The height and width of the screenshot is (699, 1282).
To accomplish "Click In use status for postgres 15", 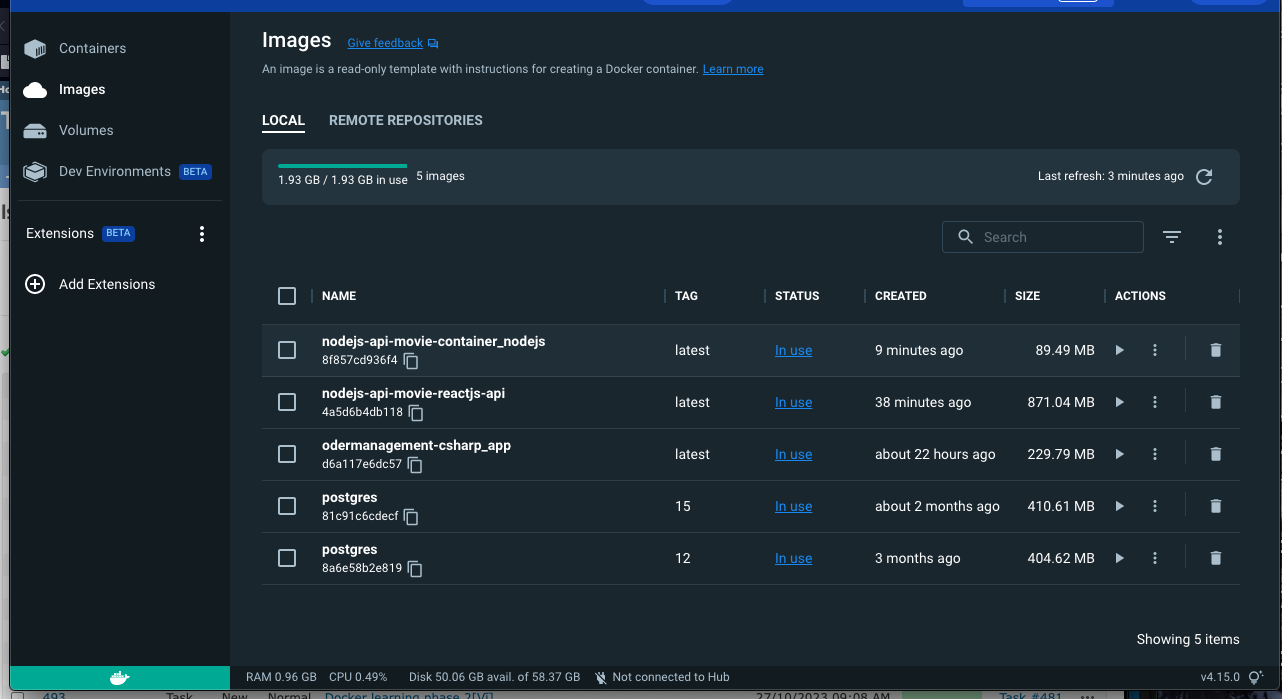I will coord(793,506).
